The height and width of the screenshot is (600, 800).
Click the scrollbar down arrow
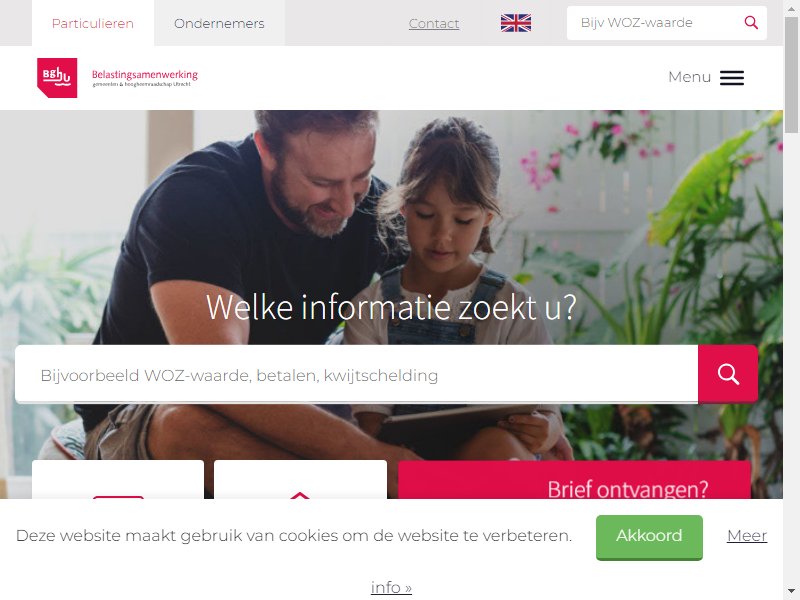coord(791,592)
